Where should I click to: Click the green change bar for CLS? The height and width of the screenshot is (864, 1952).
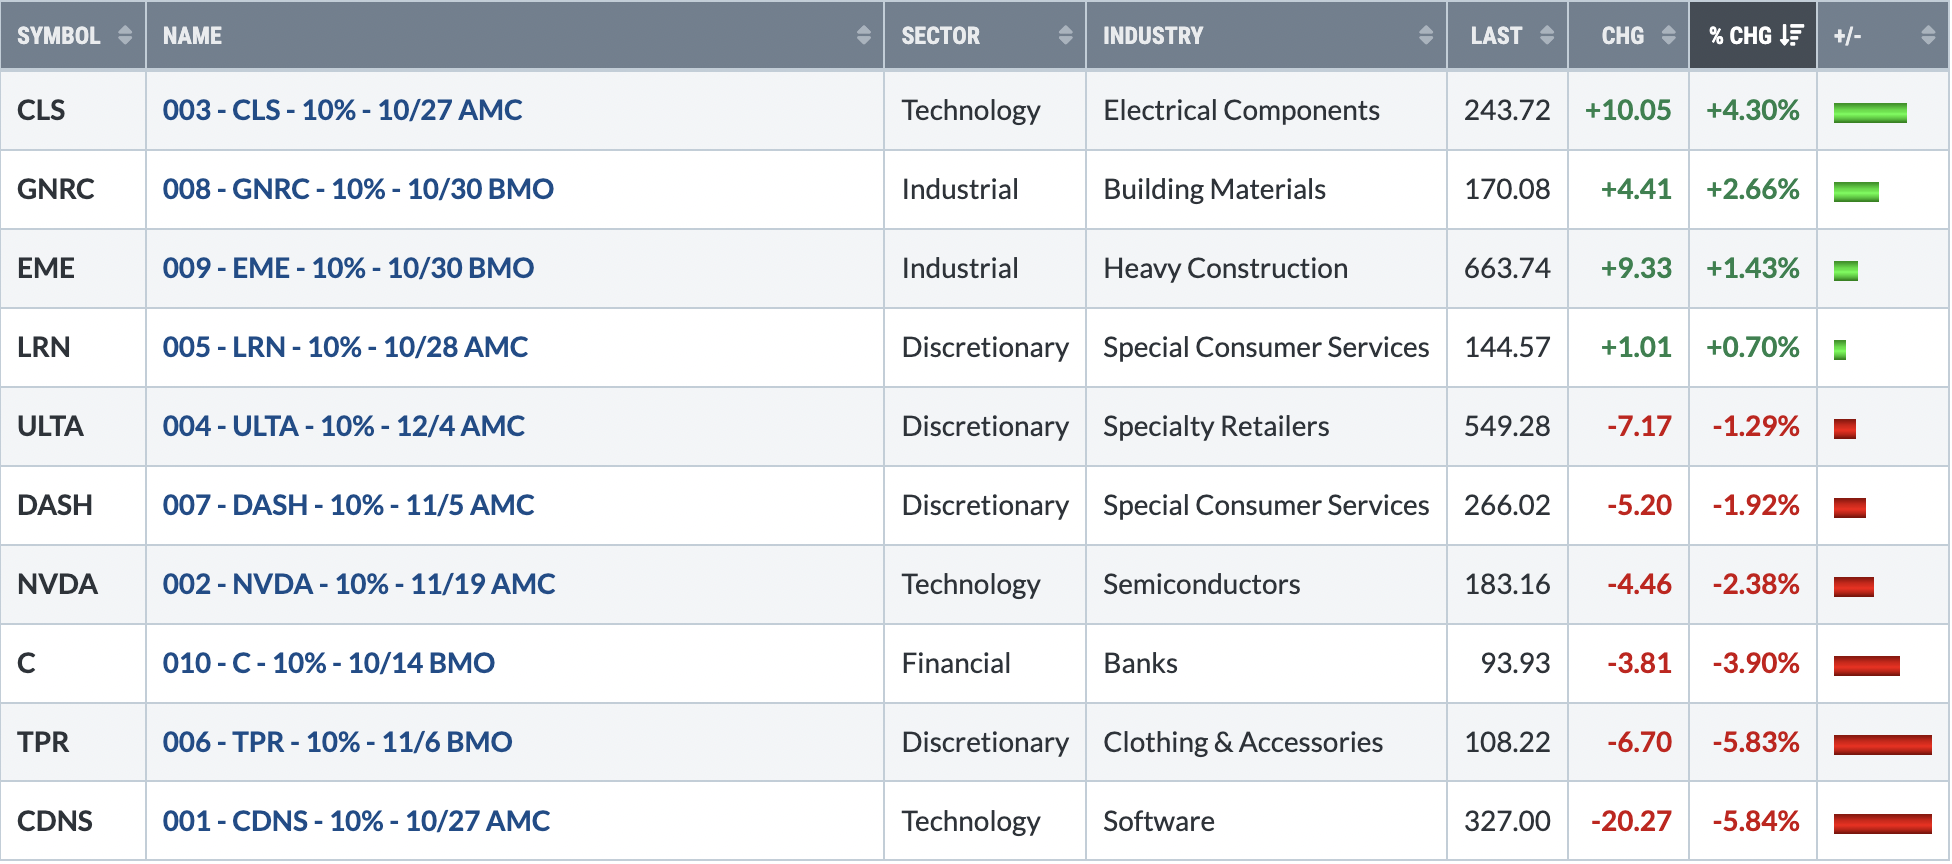[1870, 113]
